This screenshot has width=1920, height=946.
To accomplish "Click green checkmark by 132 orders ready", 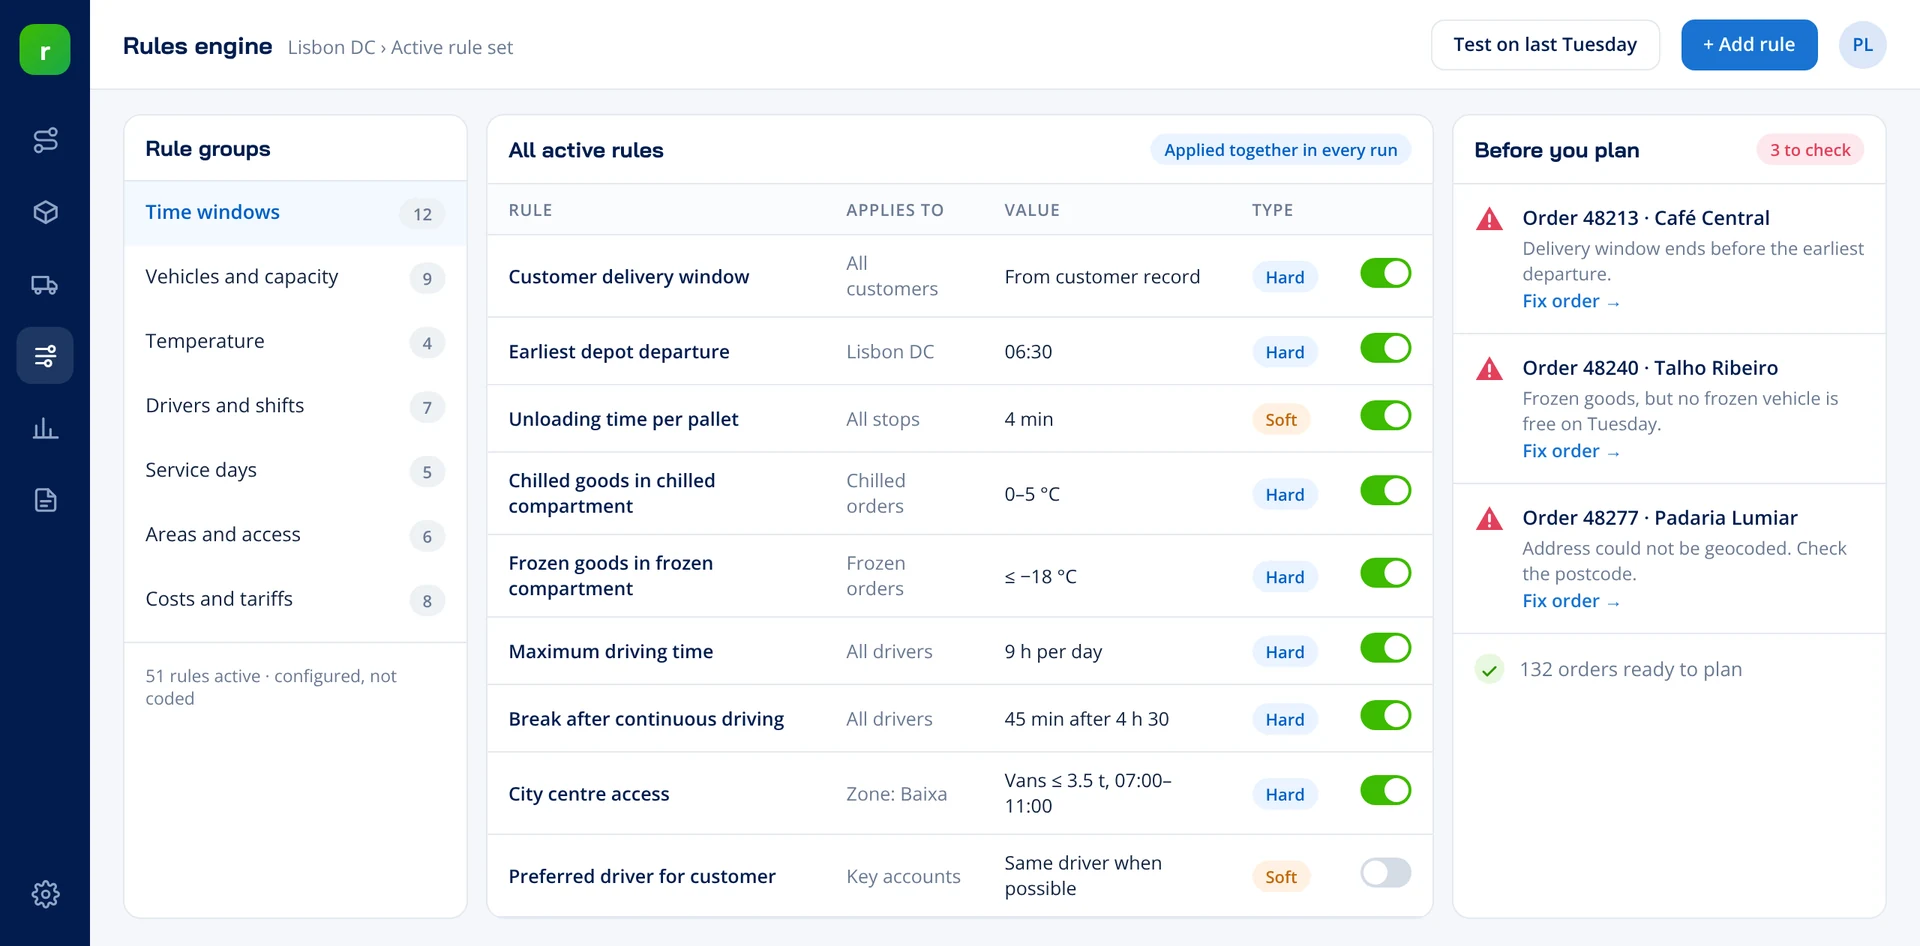I will point(1489,670).
